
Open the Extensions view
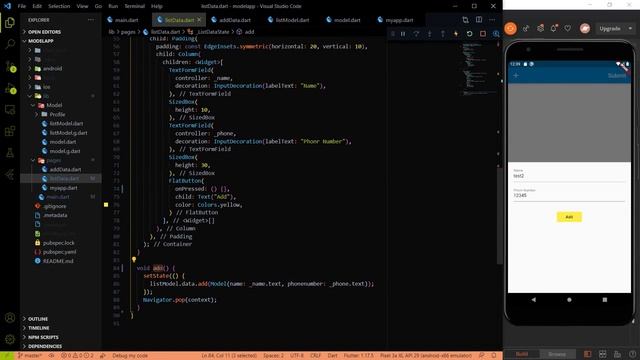(x=10, y=131)
